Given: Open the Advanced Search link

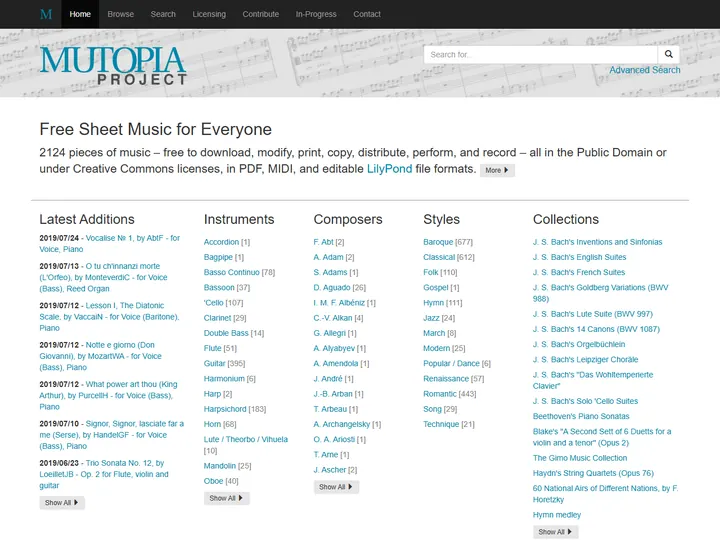Looking at the screenshot, I should click(645, 70).
